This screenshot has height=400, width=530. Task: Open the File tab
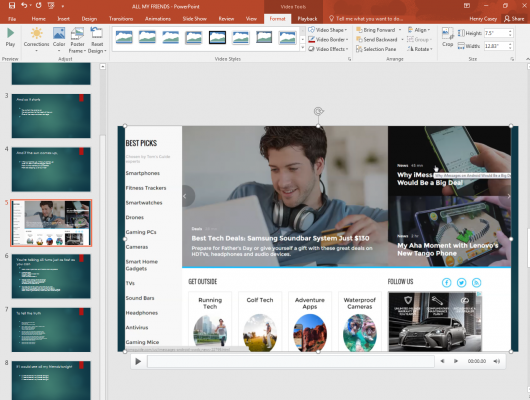coord(12,19)
